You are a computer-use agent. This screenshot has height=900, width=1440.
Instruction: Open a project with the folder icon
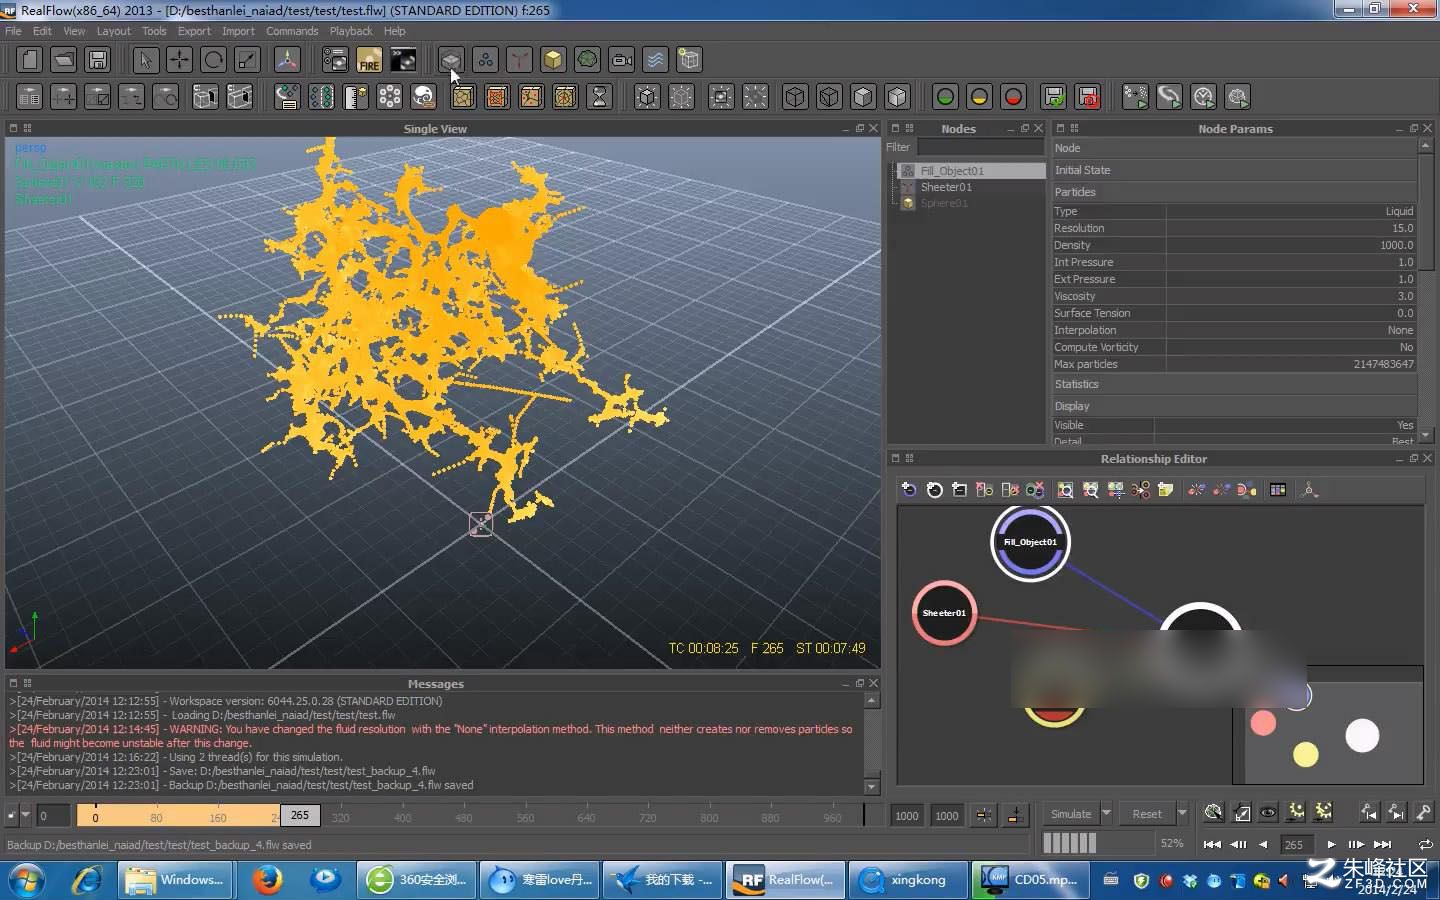click(x=64, y=60)
